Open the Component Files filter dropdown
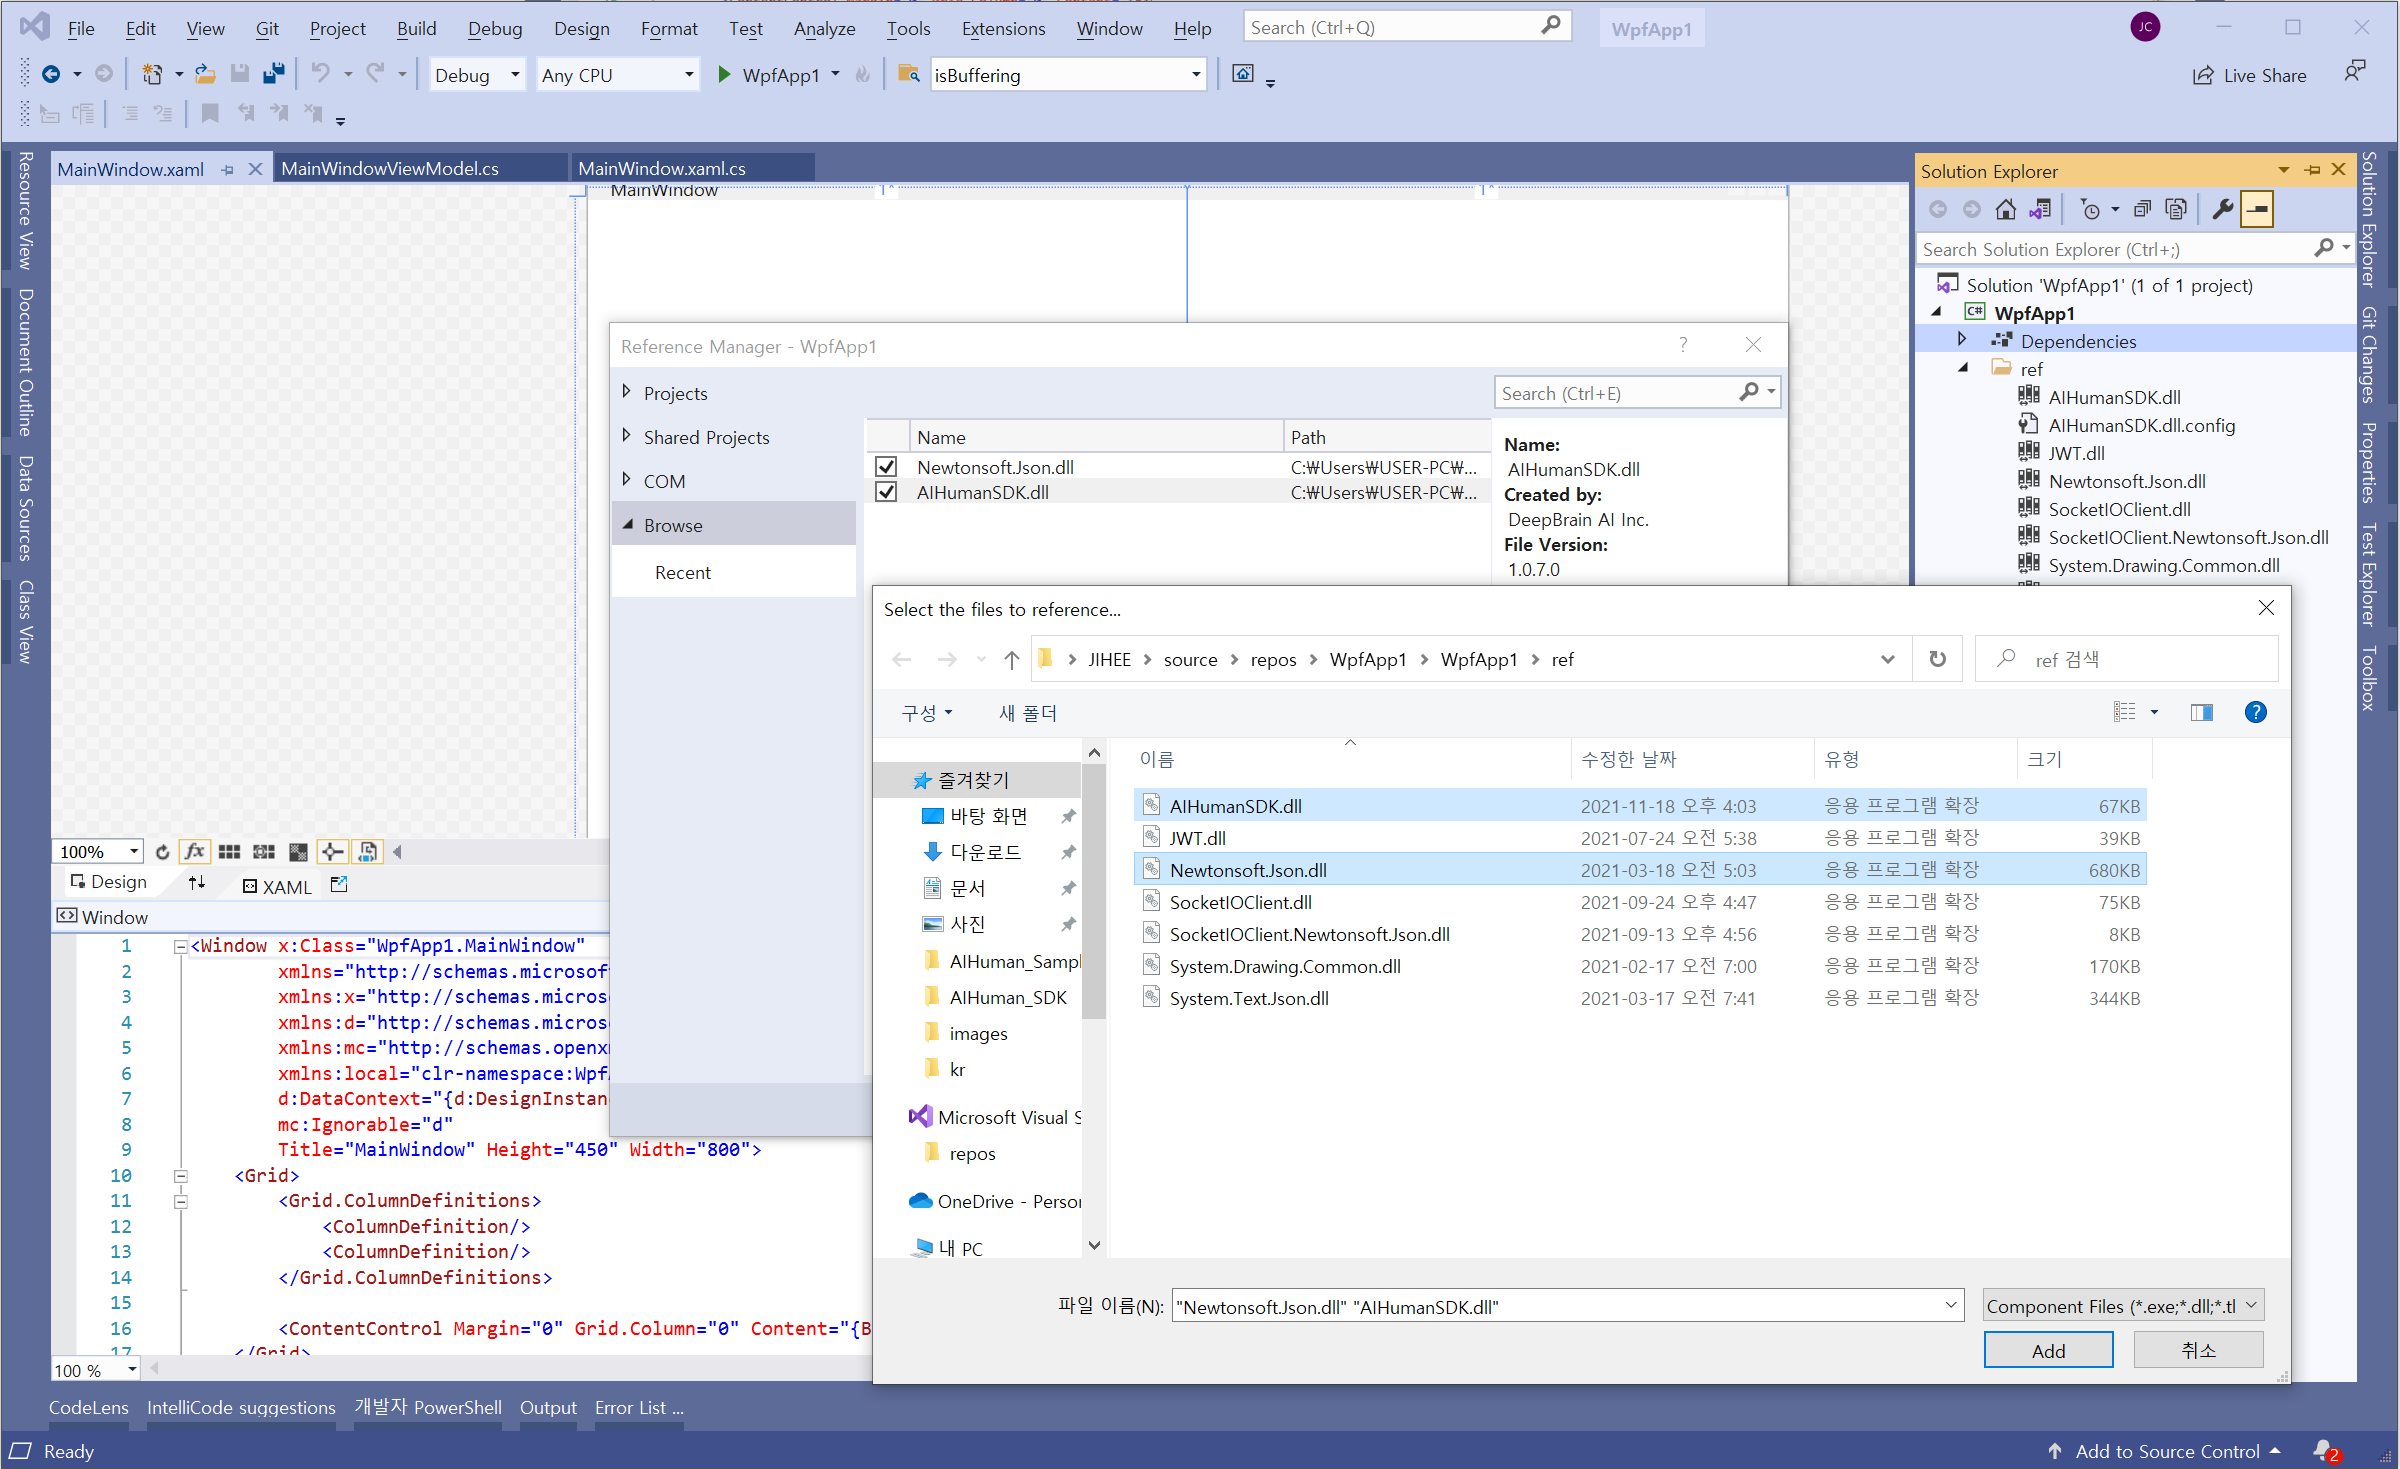This screenshot has height=1469, width=2400. (x=2123, y=1306)
